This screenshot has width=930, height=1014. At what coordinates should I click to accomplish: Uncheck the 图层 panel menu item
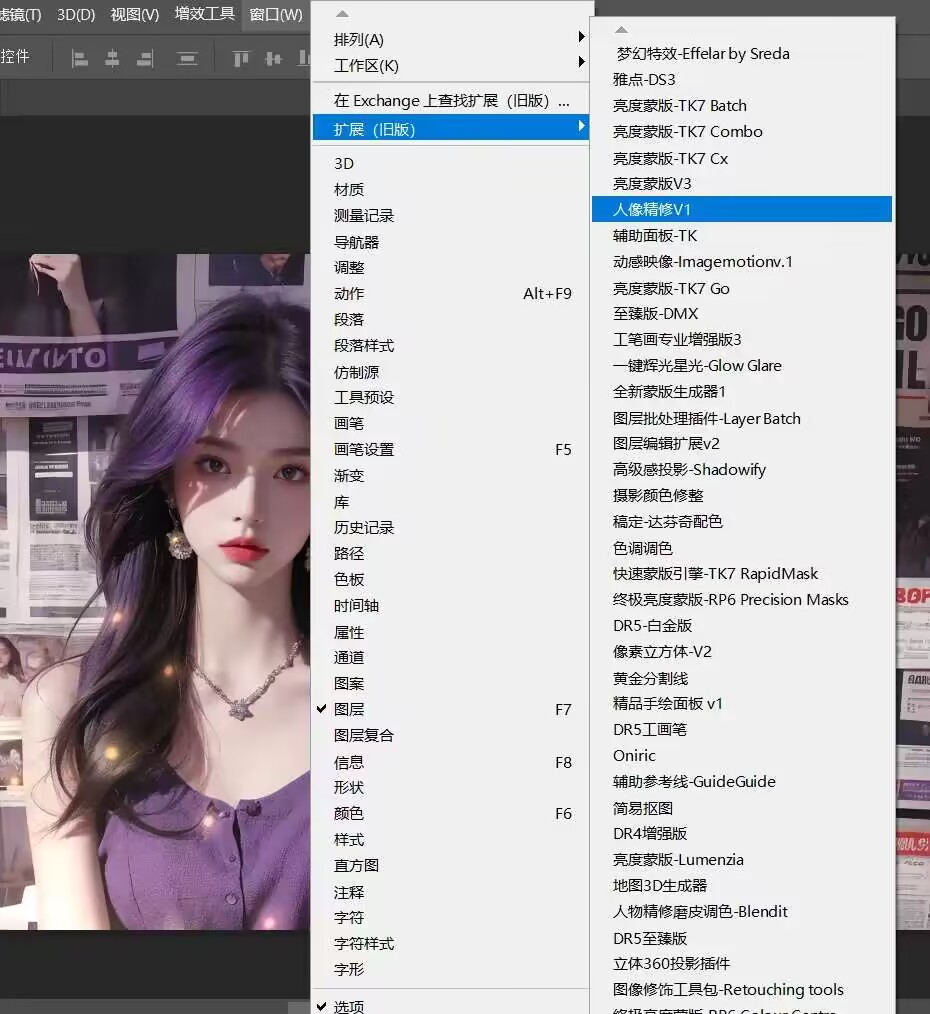point(349,709)
